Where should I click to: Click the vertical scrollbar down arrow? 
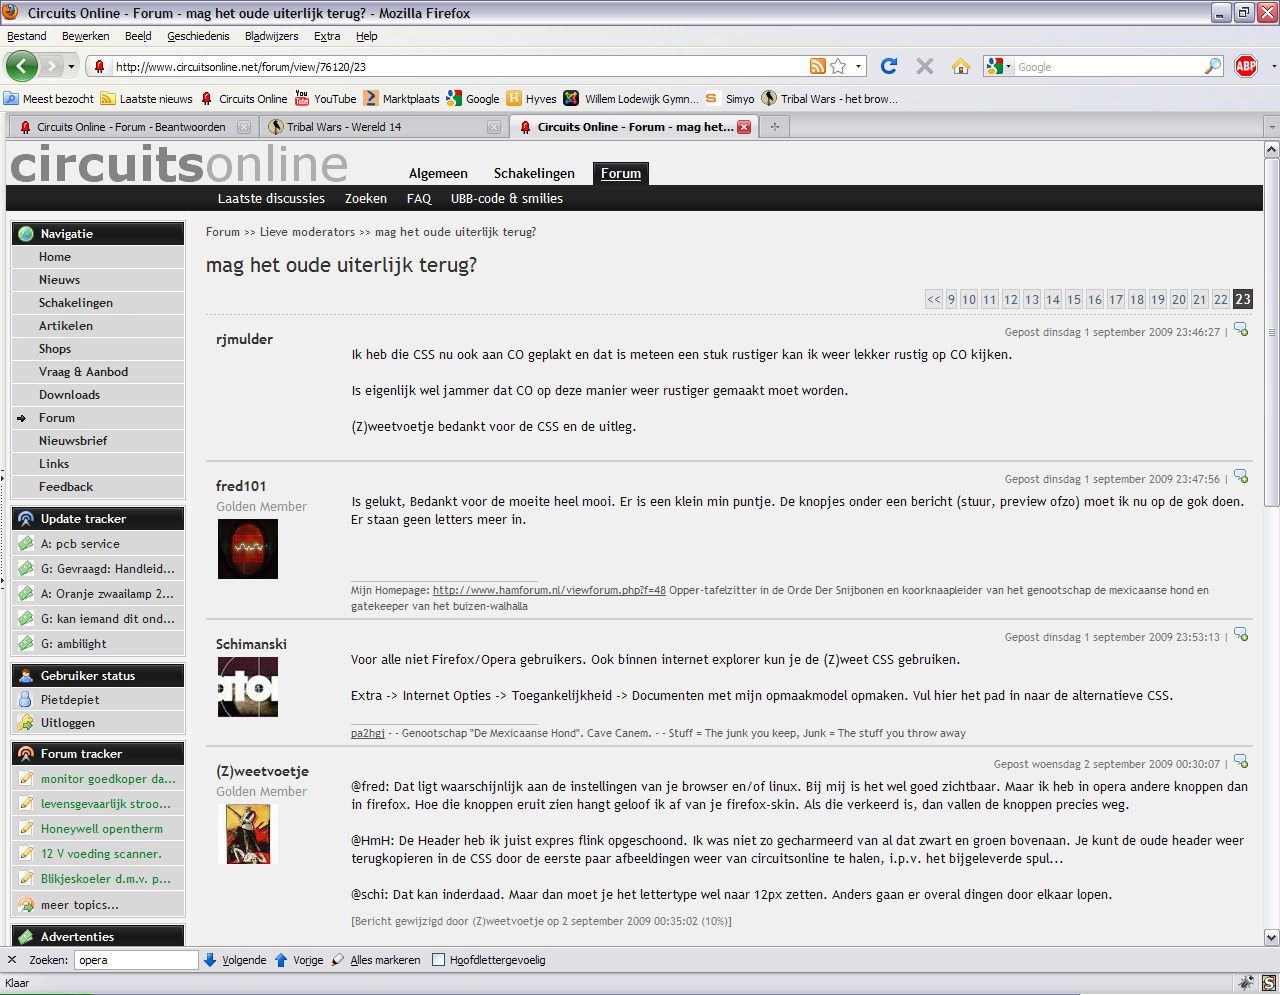tap(1271, 937)
